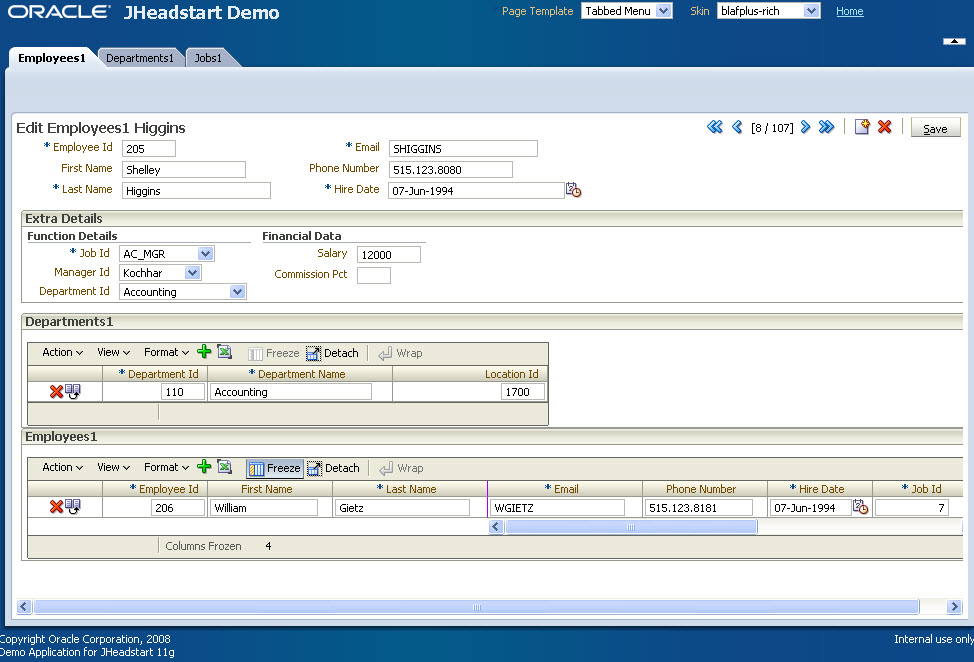Open the Job Id dropdown
Screen dimensions: 974x662
tap(166, 253)
